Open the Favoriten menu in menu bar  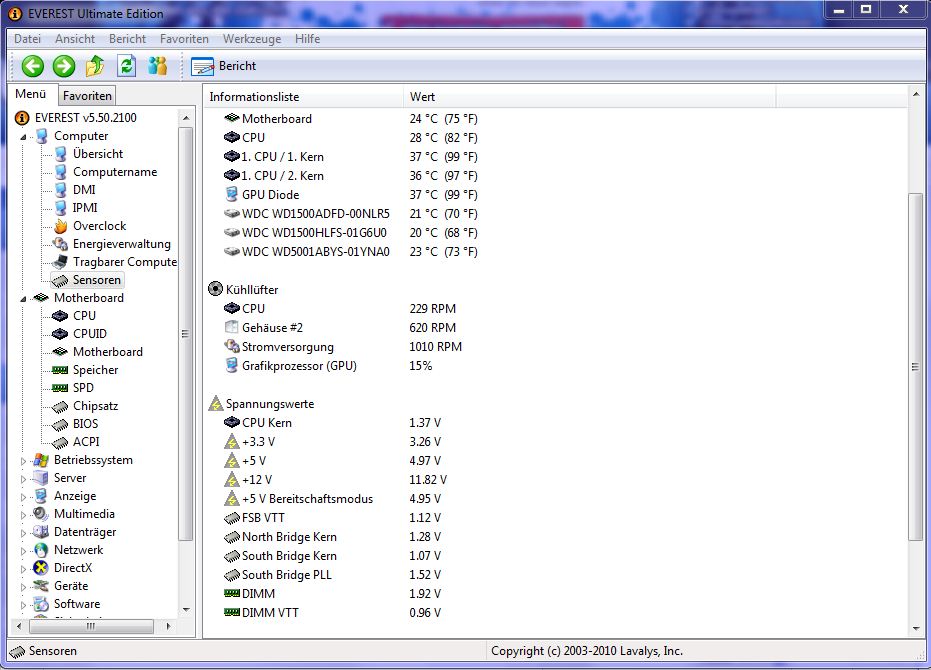pos(184,39)
